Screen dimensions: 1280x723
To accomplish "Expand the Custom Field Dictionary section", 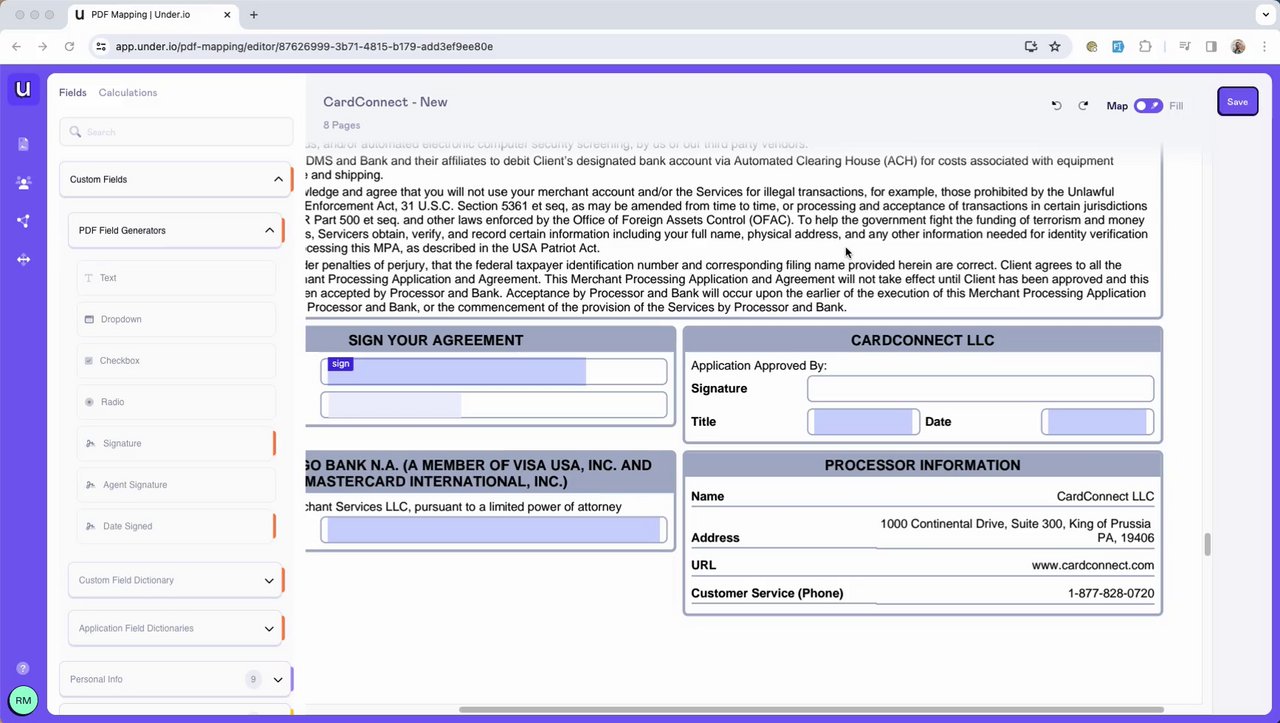I will [269, 580].
